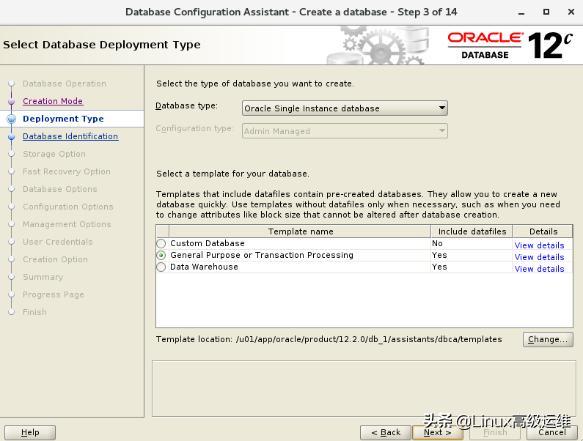This screenshot has width=583, height=441.
Task: Click the 'Yes' datafiles cell for Data Warehouse
Action: tap(471, 267)
